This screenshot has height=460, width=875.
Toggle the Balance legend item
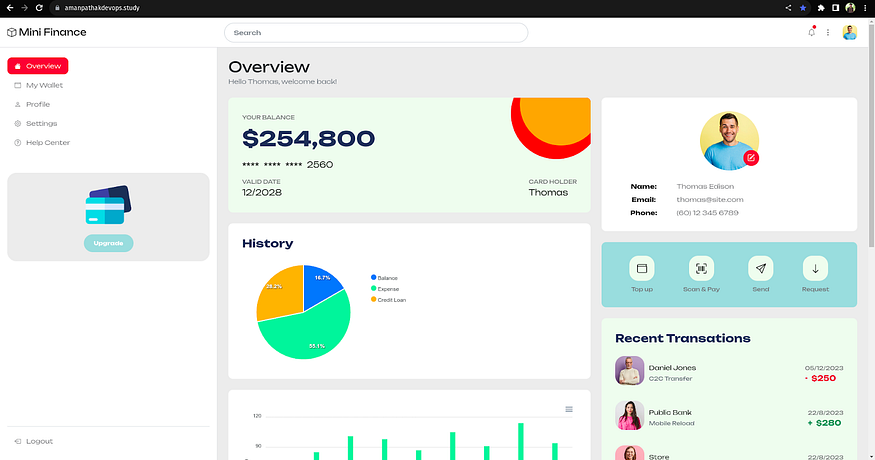pos(384,277)
